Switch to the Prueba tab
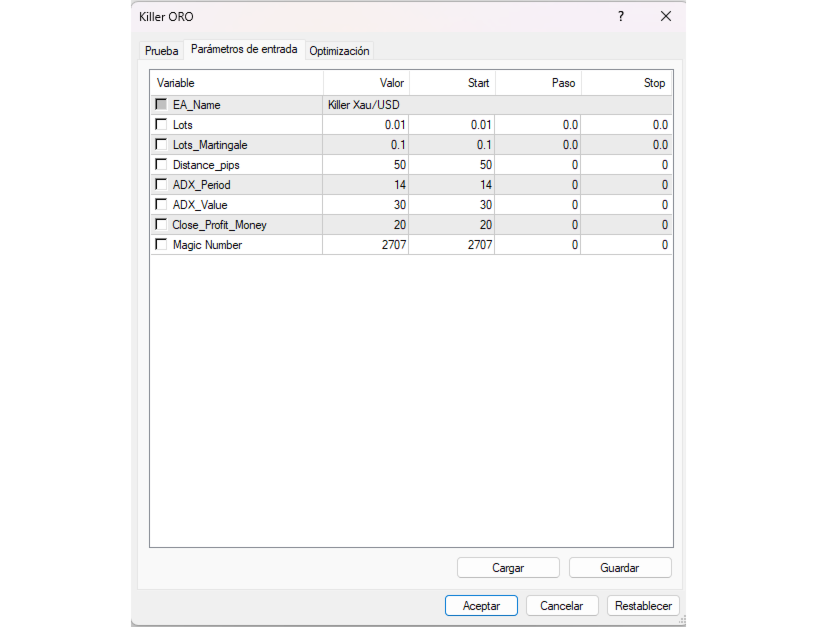The width and height of the screenshot is (837, 627). [161, 51]
